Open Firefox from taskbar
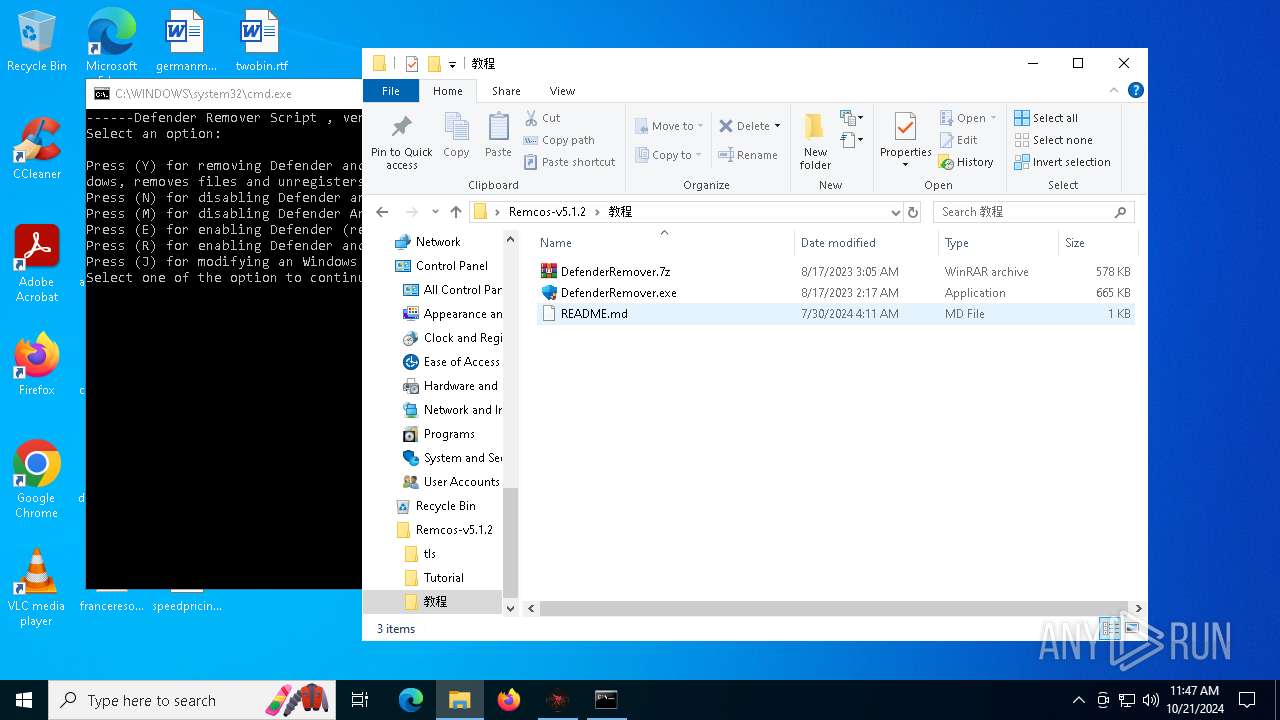The image size is (1280, 720). tap(509, 700)
